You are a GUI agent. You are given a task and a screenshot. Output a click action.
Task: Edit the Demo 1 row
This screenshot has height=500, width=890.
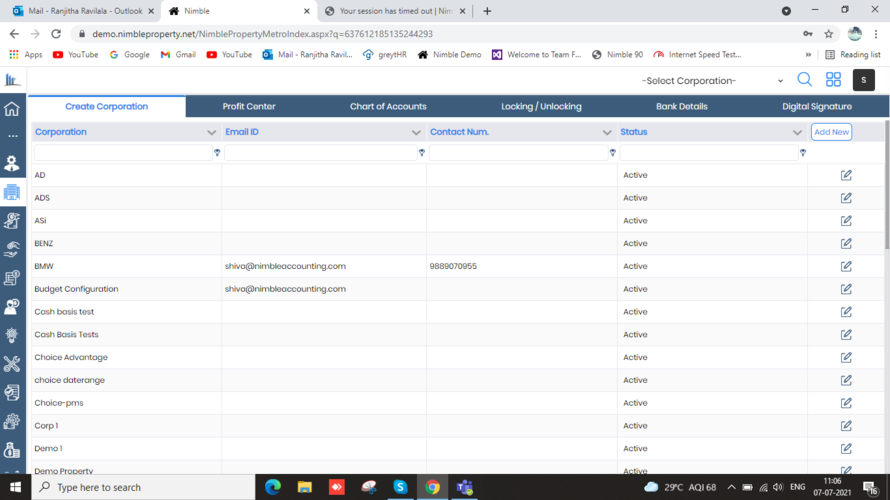pyautogui.click(x=846, y=448)
